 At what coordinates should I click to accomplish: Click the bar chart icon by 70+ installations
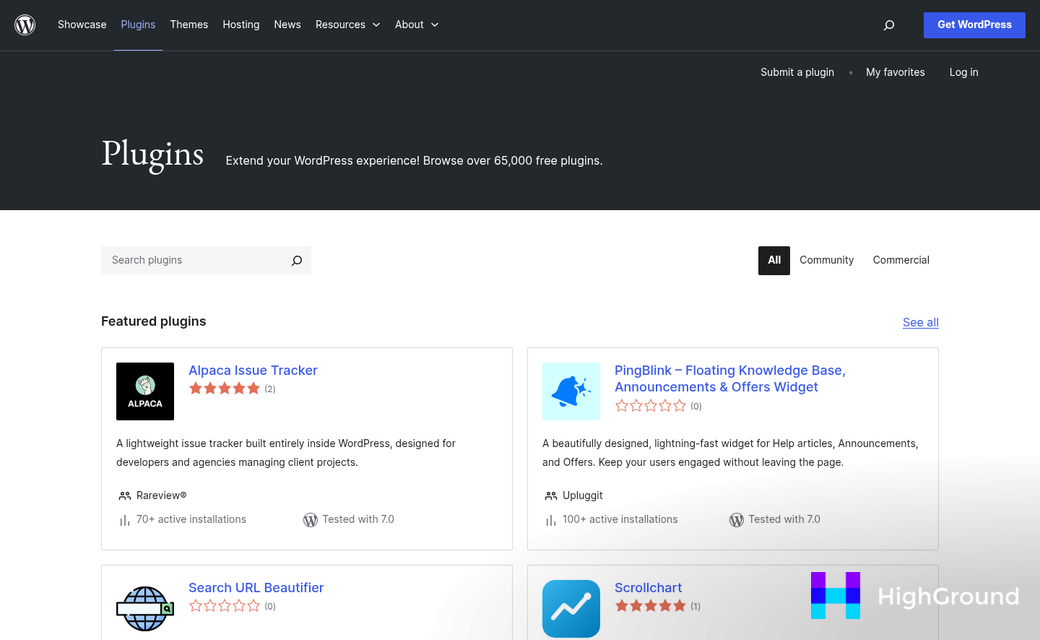[x=124, y=521]
